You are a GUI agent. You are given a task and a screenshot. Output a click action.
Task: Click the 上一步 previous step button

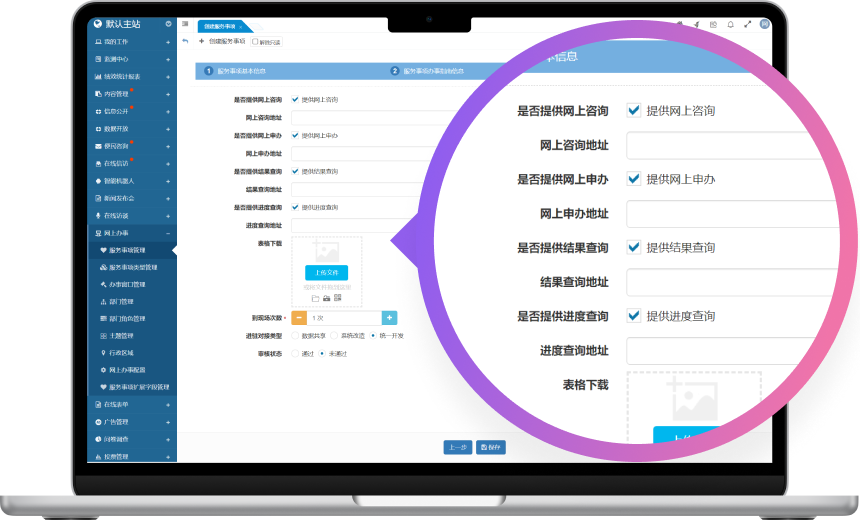pos(457,447)
